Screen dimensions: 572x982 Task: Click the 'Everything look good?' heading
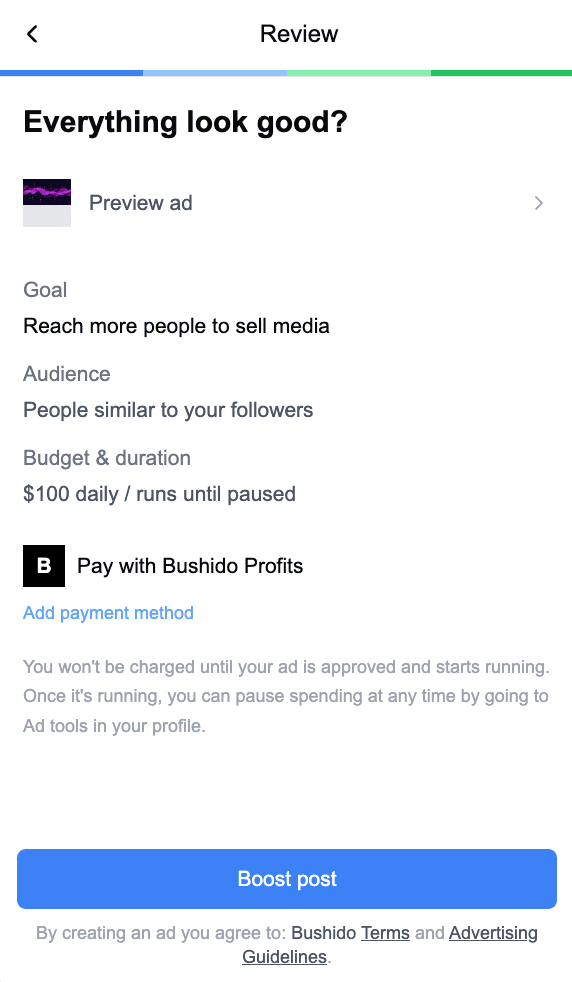pos(185,122)
